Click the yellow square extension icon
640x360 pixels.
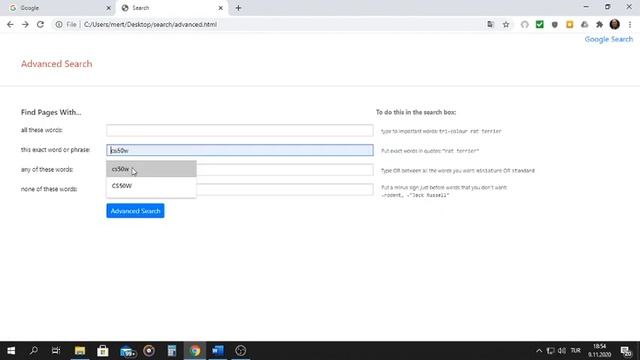[x=569, y=24]
